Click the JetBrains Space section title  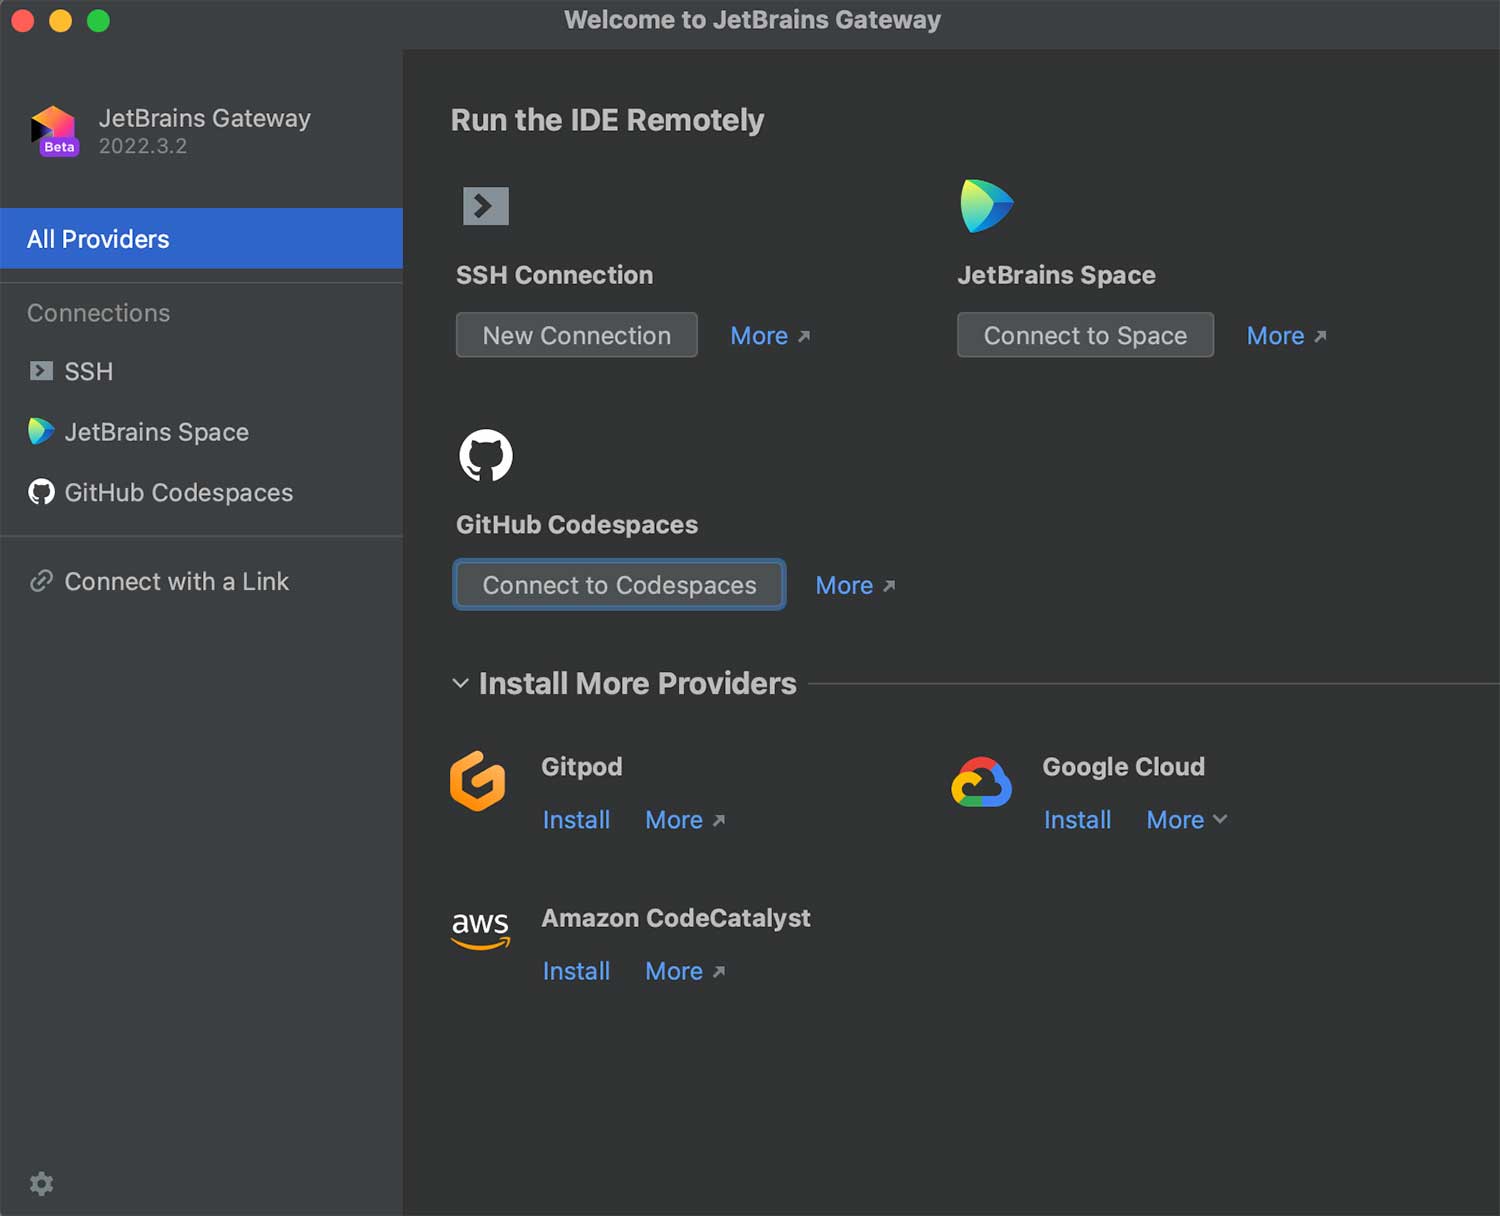tap(1056, 275)
